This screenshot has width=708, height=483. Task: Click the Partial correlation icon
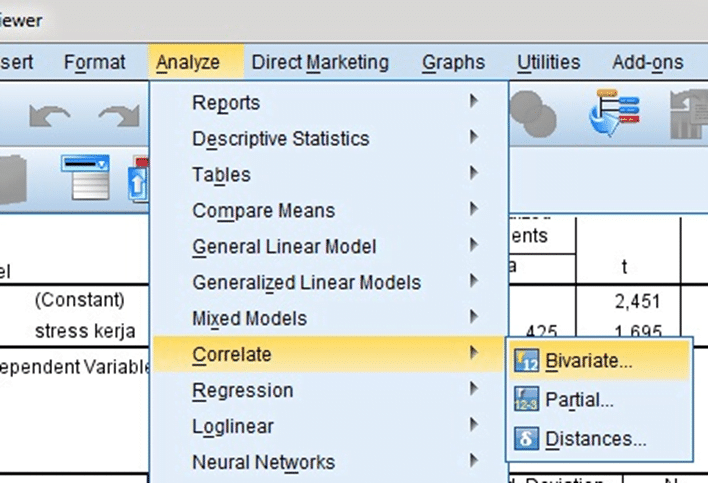(526, 399)
